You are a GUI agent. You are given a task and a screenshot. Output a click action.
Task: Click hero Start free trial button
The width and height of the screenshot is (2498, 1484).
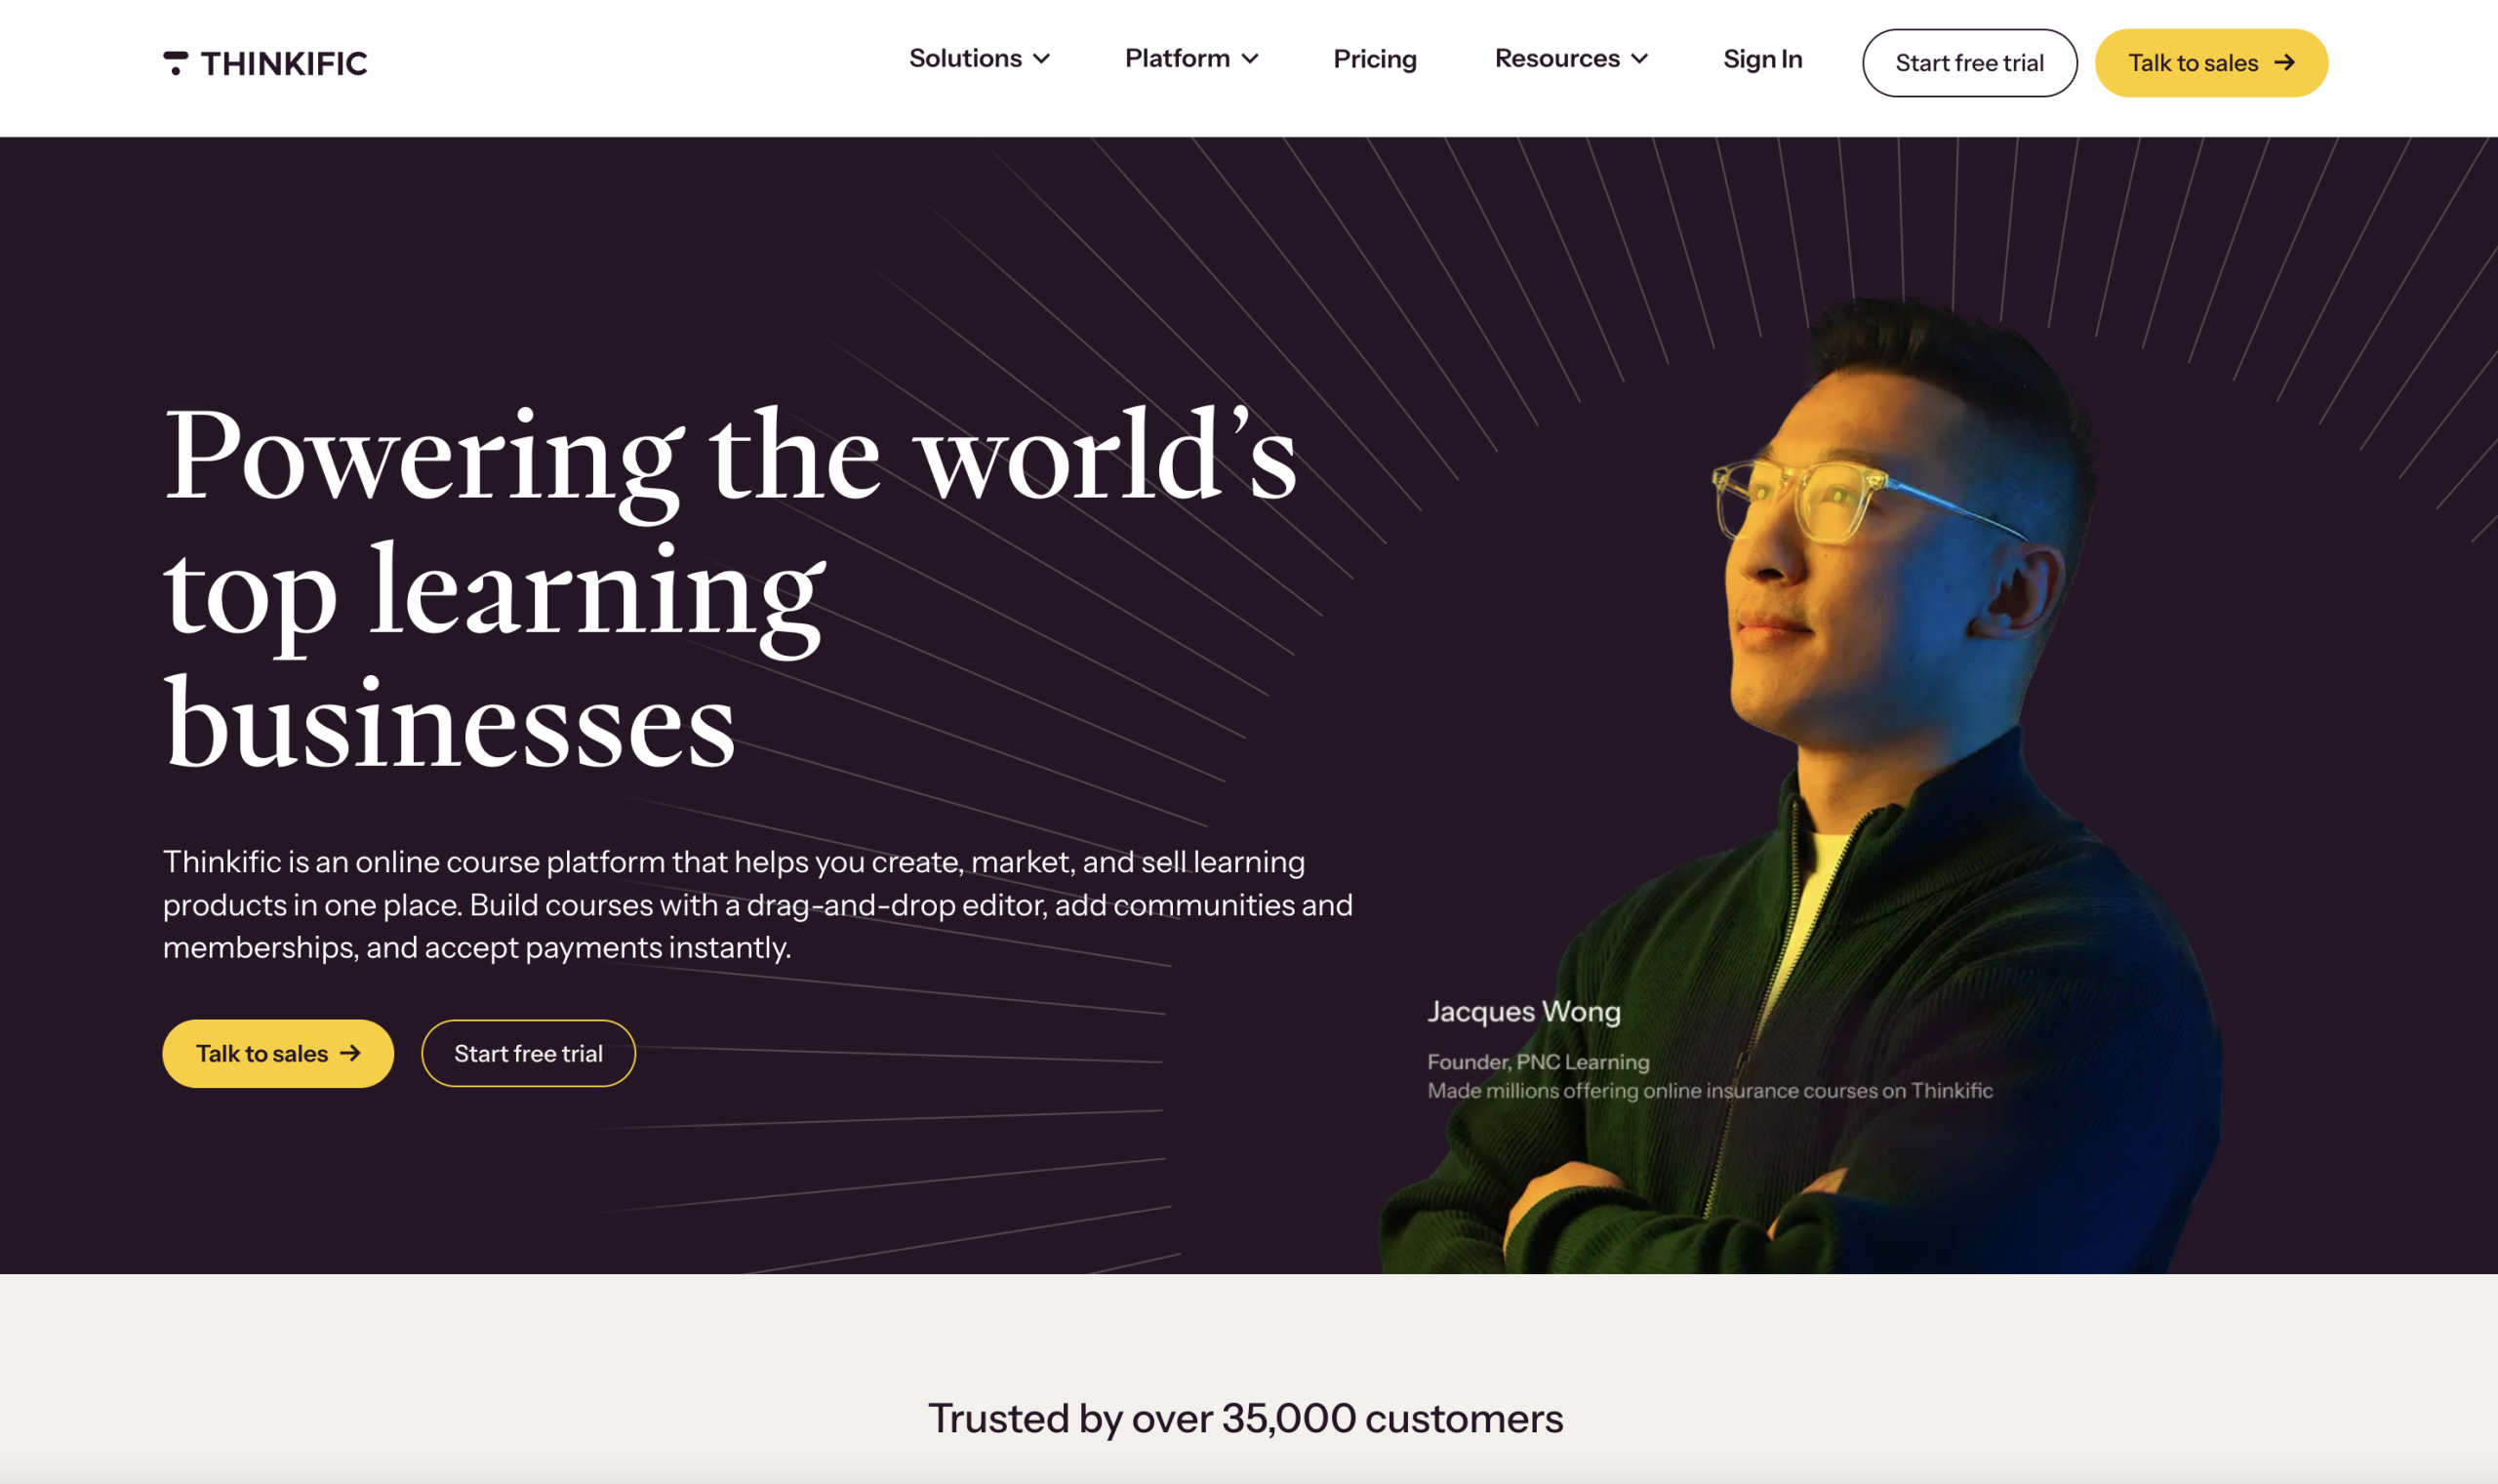tap(528, 1053)
